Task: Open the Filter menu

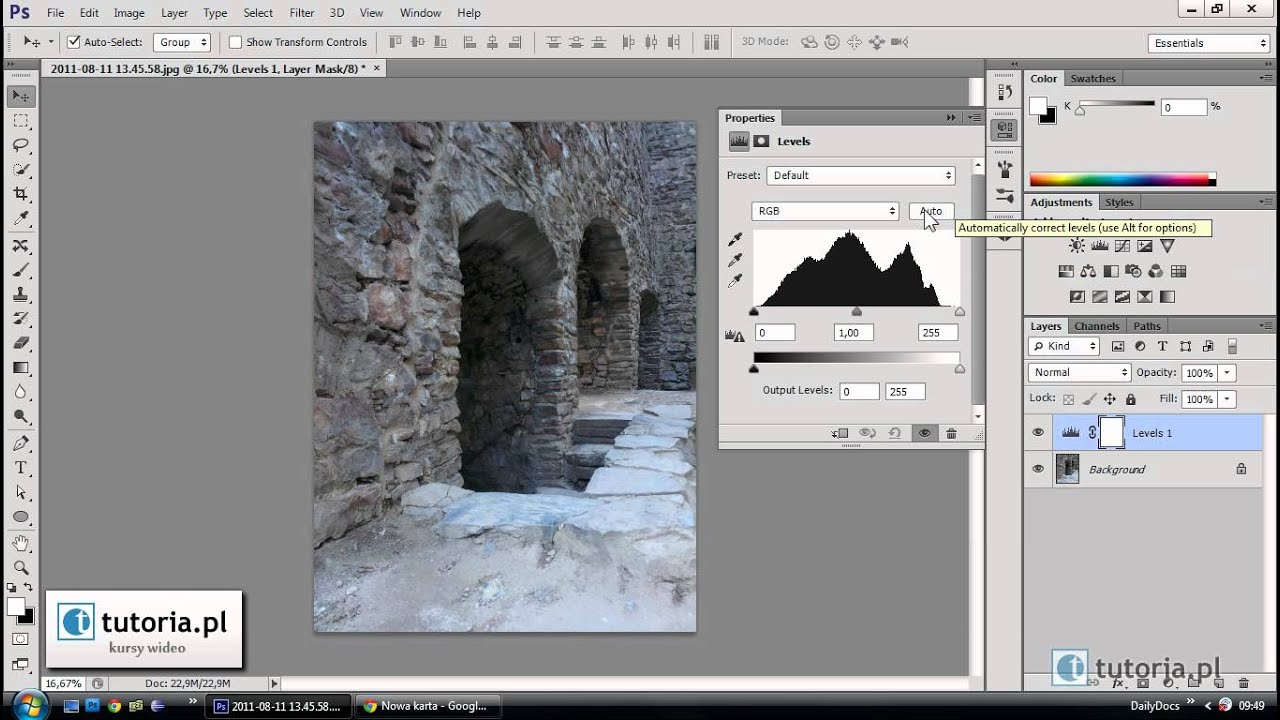Action: [302, 13]
